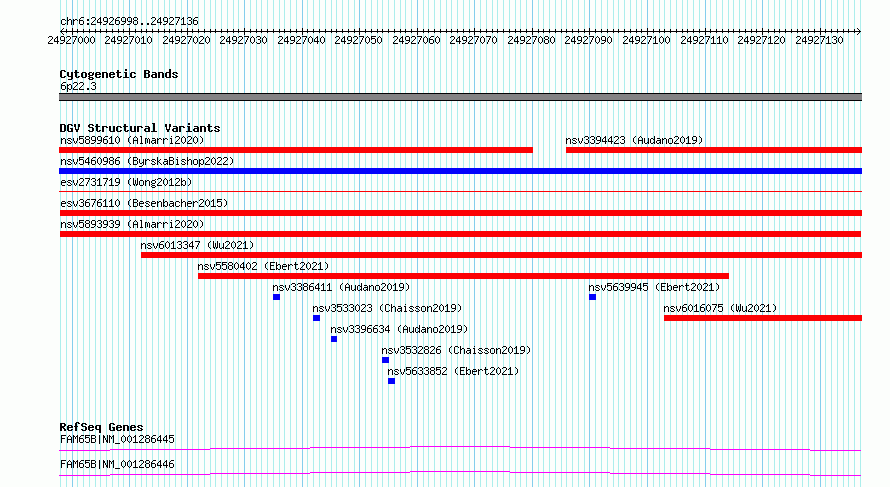Image resolution: width=890 pixels, height=487 pixels.
Task: Click the red bar under nsv5580402
Action: [463, 276]
